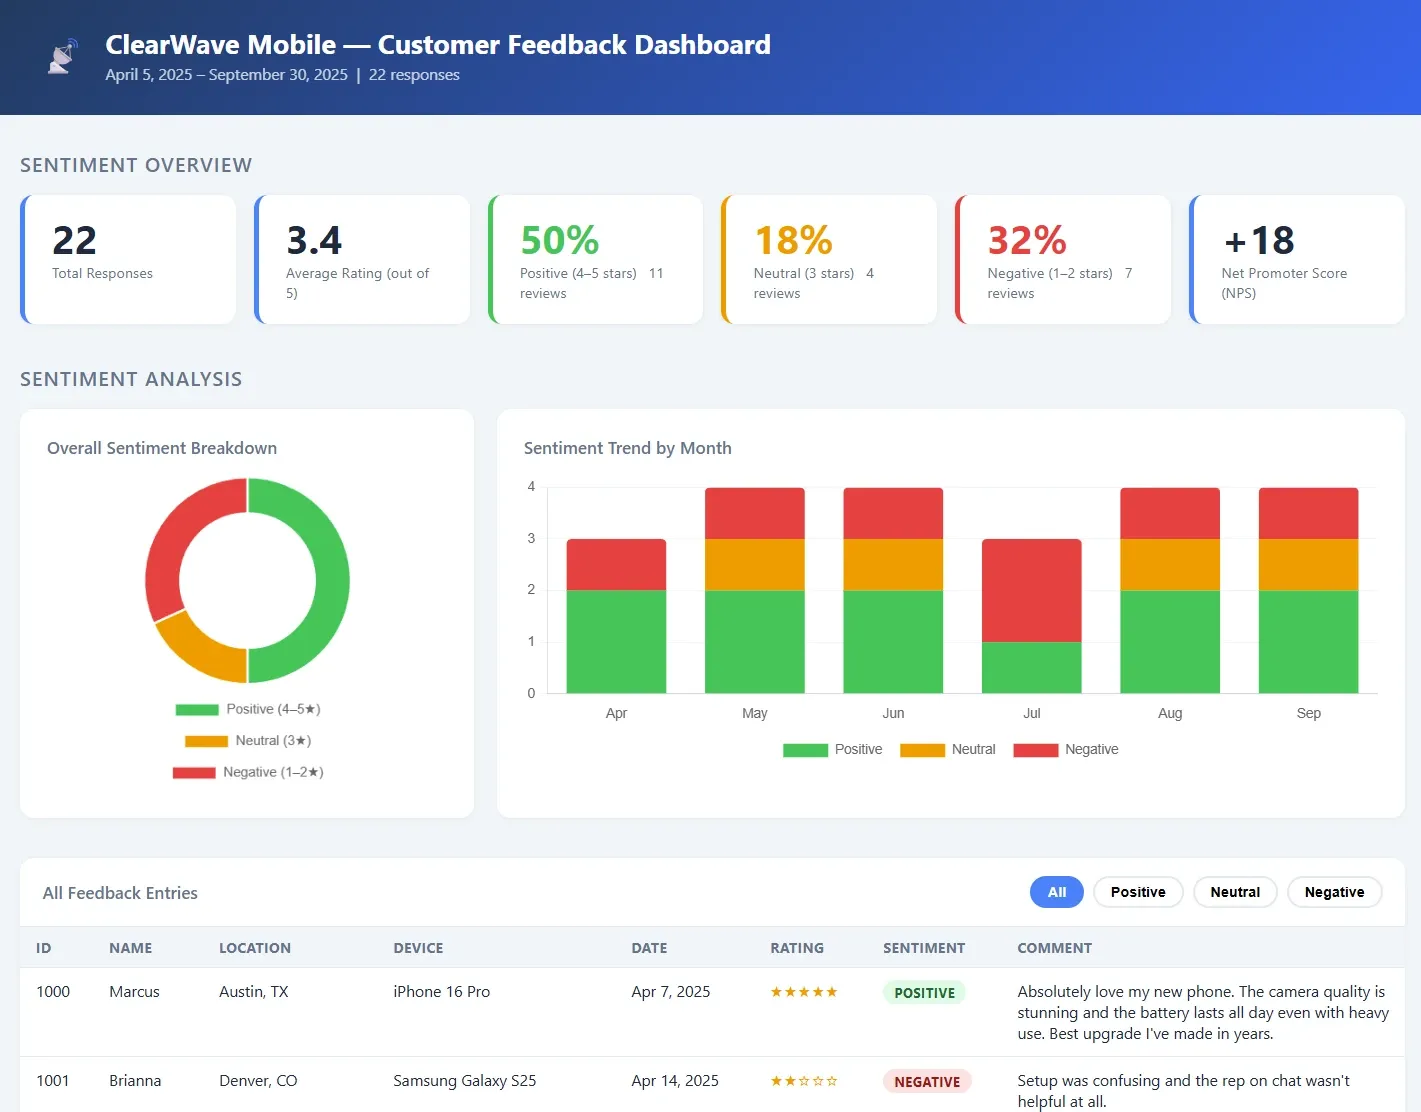
Task: Click the red Sep negative bar segment
Action: click(1308, 513)
